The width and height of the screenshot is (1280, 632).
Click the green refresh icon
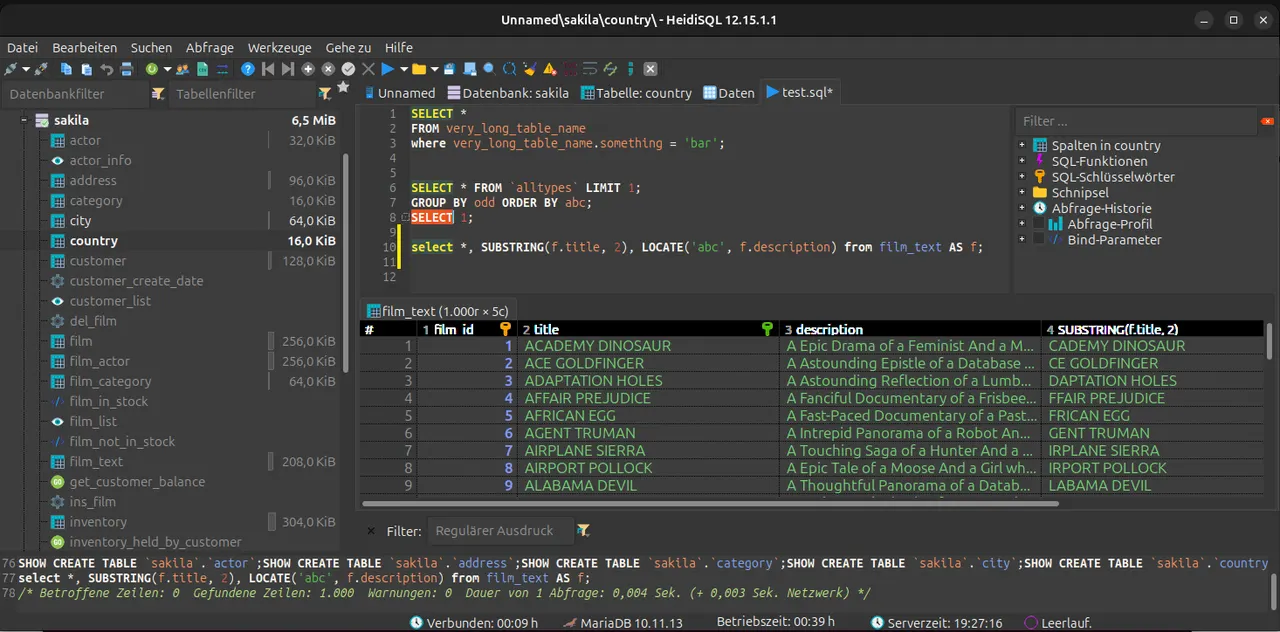coord(152,69)
